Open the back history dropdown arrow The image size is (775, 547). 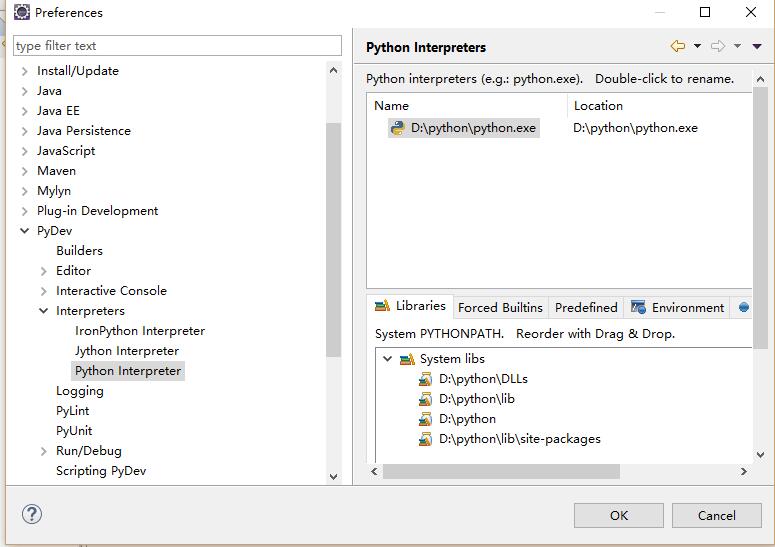[x=697, y=46]
